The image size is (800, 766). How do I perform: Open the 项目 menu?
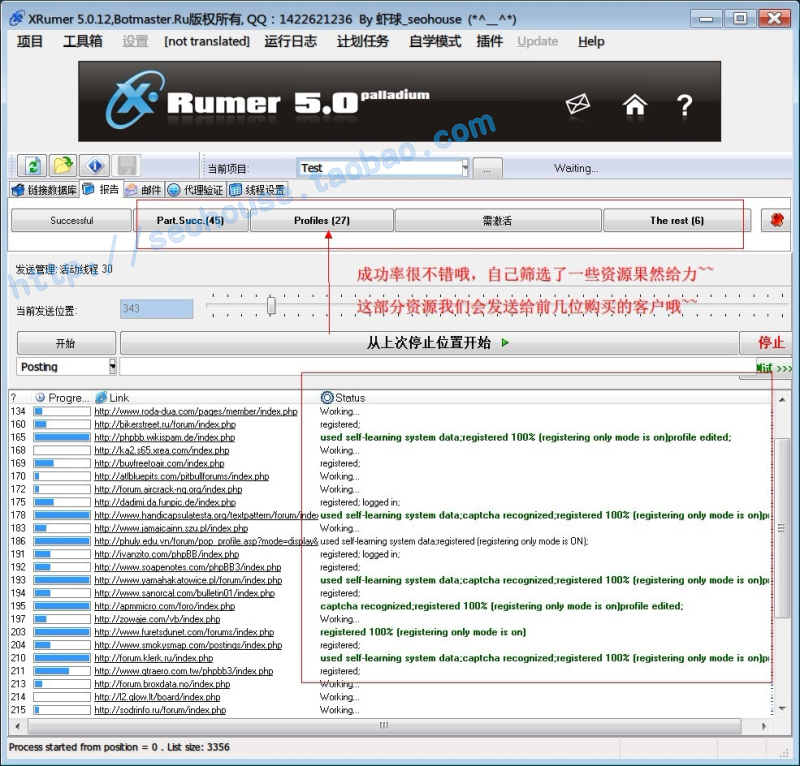tap(30, 41)
